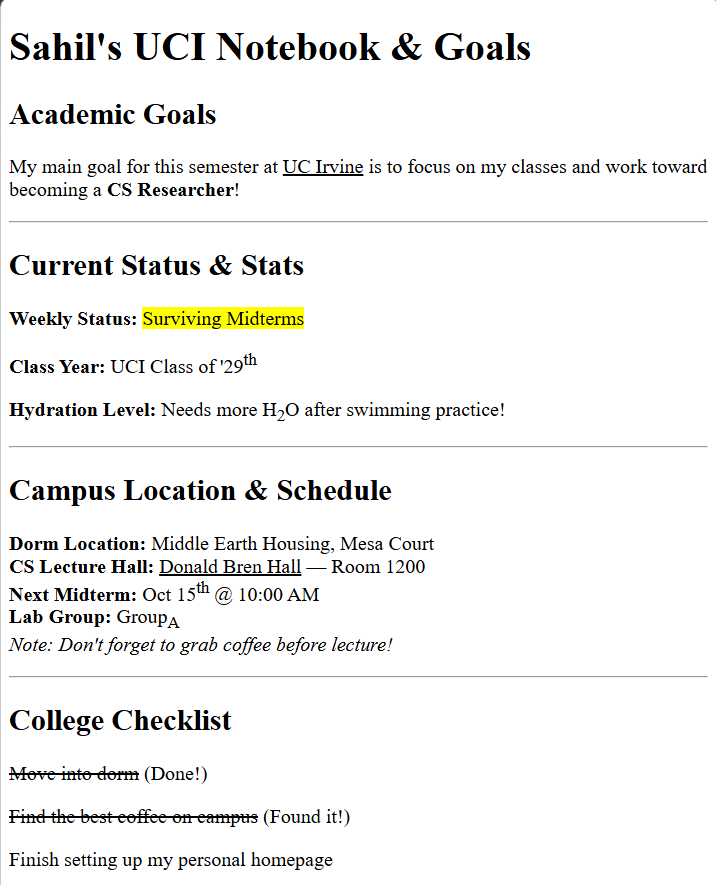Click the Class Year label
Viewport: 716px width, 885px height.
(x=57, y=367)
